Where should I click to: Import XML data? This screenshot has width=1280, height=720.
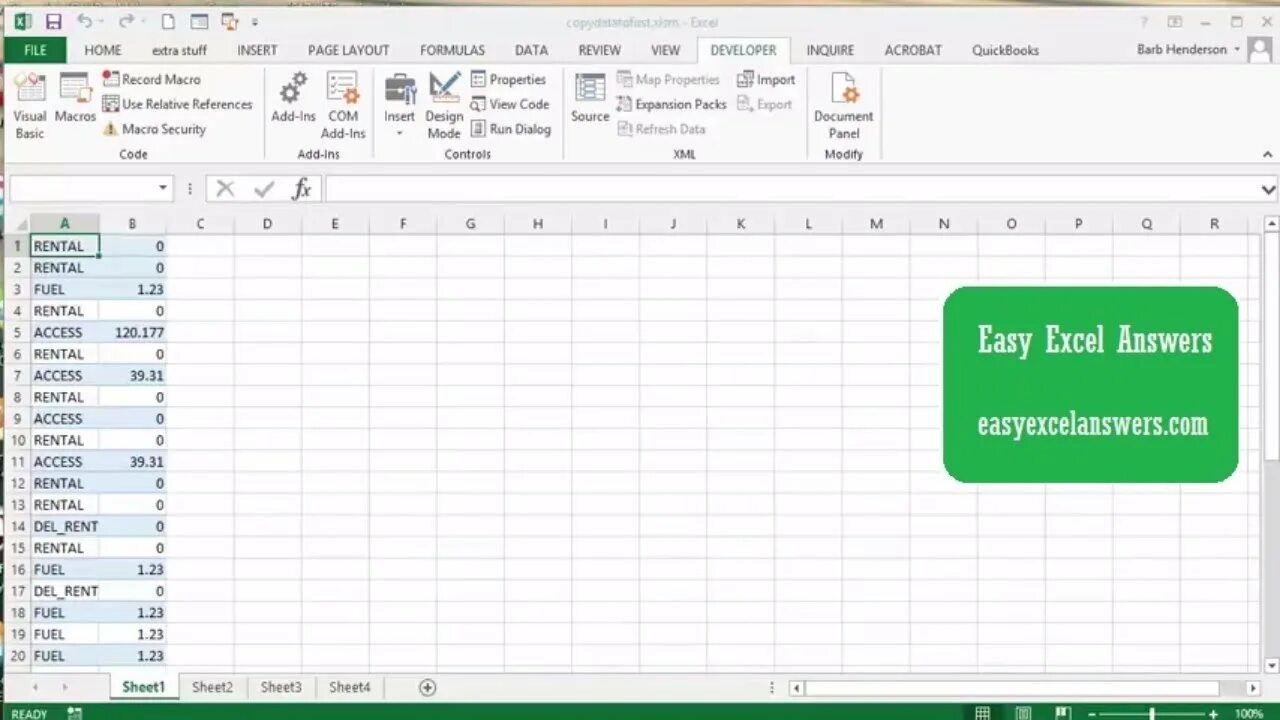(x=766, y=79)
